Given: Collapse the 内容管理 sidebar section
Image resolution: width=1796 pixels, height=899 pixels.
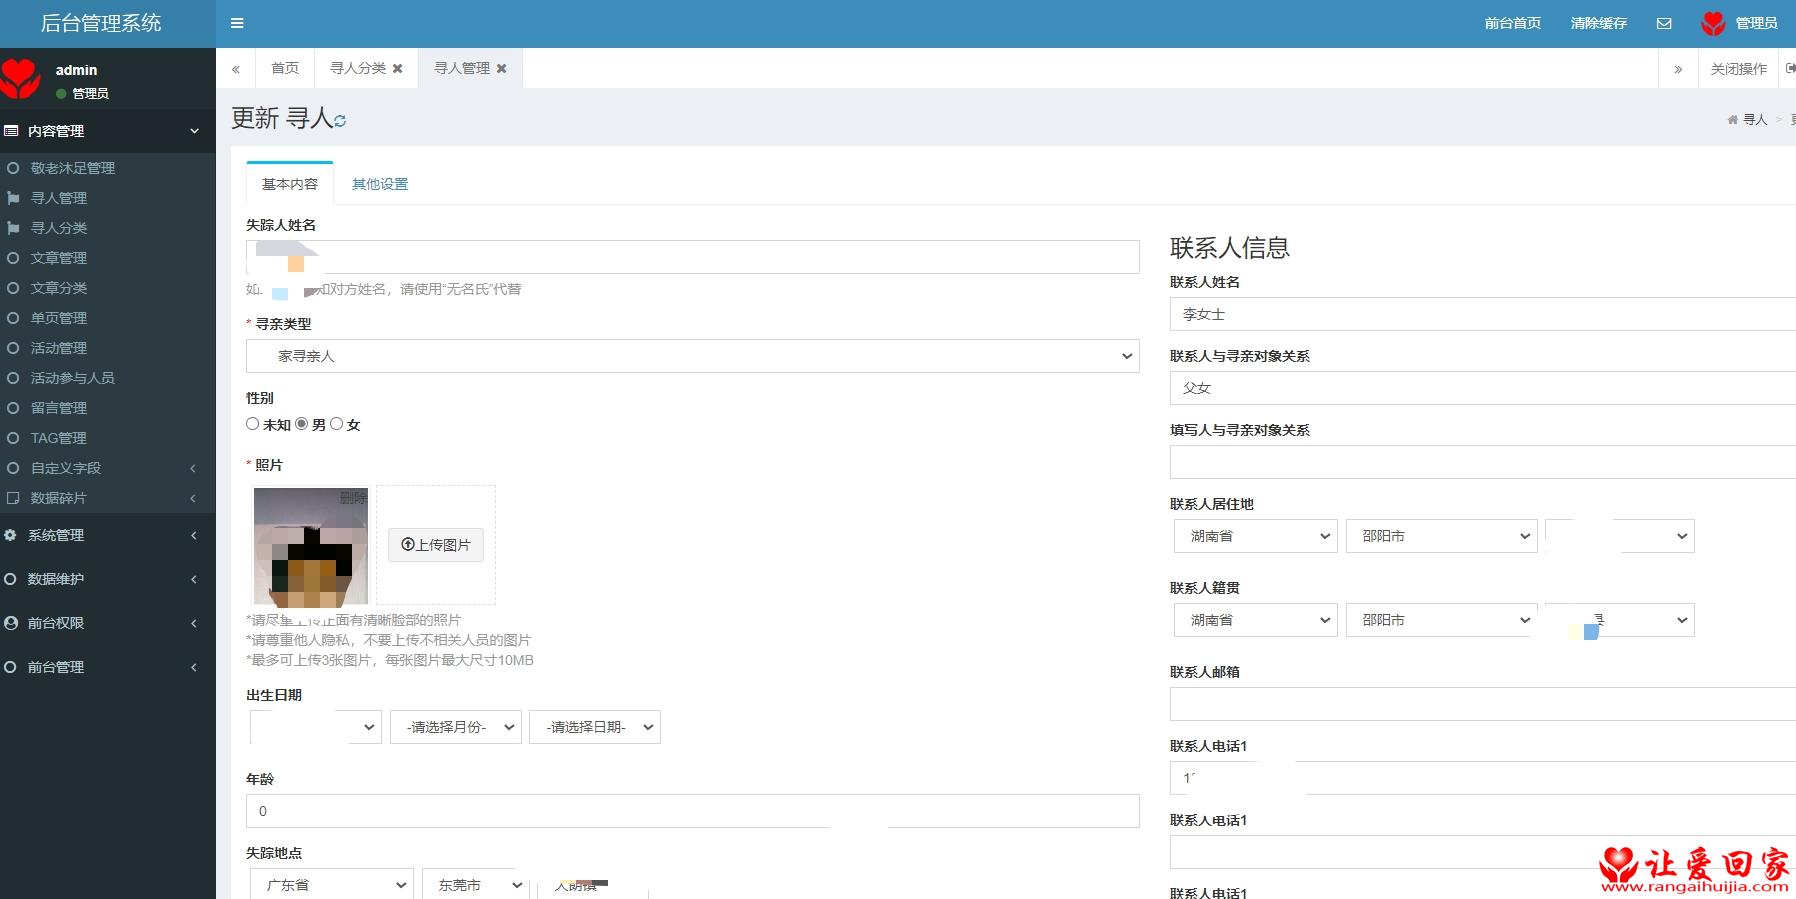Looking at the screenshot, I should (x=108, y=131).
